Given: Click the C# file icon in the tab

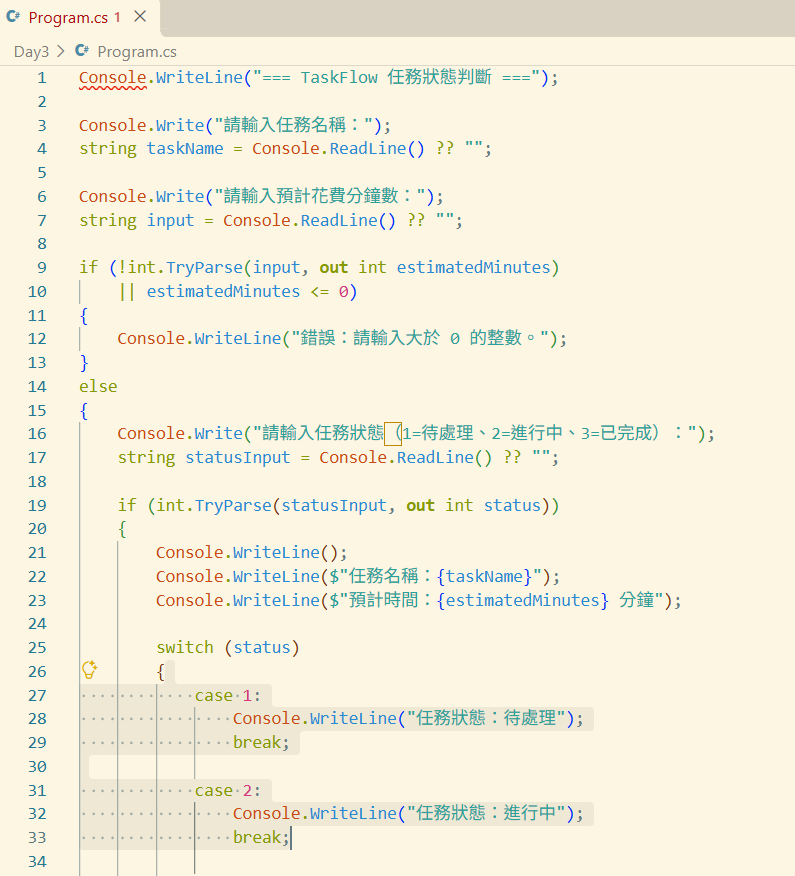Looking at the screenshot, I should (x=13, y=17).
